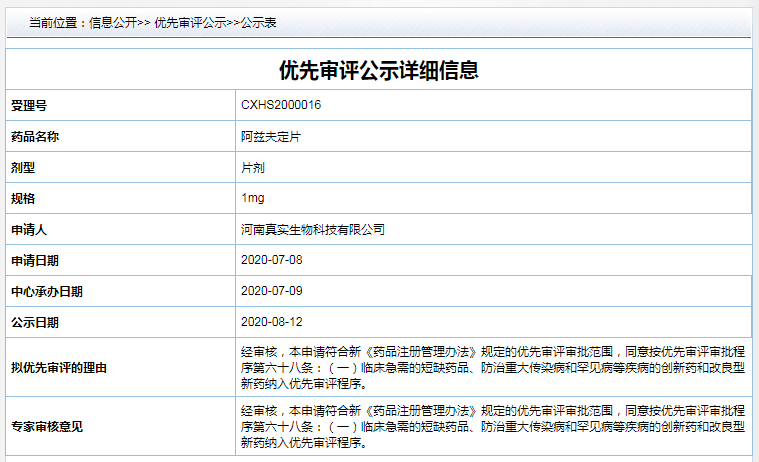Image resolution: width=759 pixels, height=462 pixels.
Task: Select the date 2020-07-09
Action: [272, 291]
